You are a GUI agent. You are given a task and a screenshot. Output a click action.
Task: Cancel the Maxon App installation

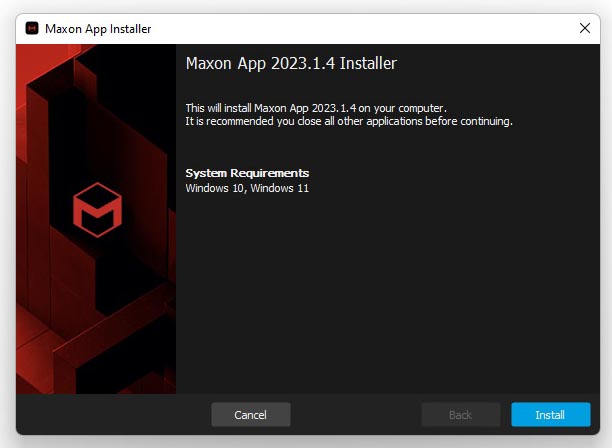point(251,414)
